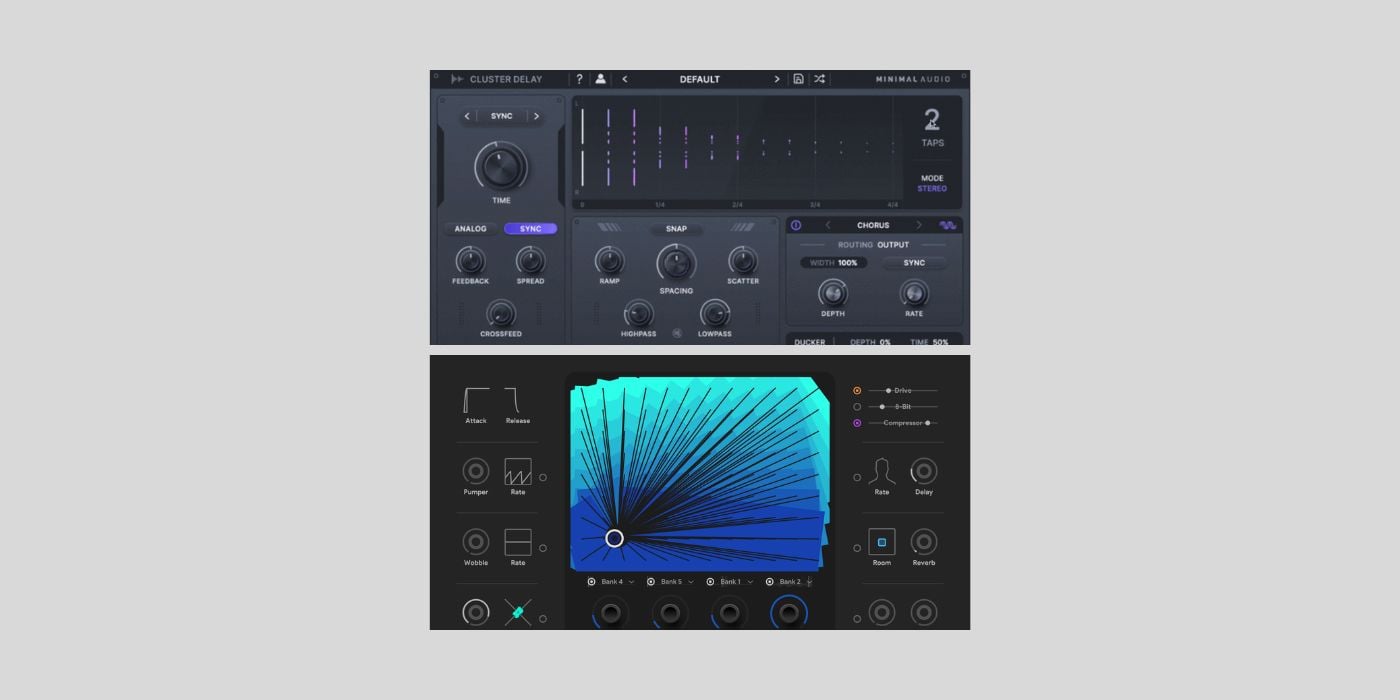Image resolution: width=1400 pixels, height=700 pixels.
Task: Switch to ANALOG mode
Action: coord(470,229)
